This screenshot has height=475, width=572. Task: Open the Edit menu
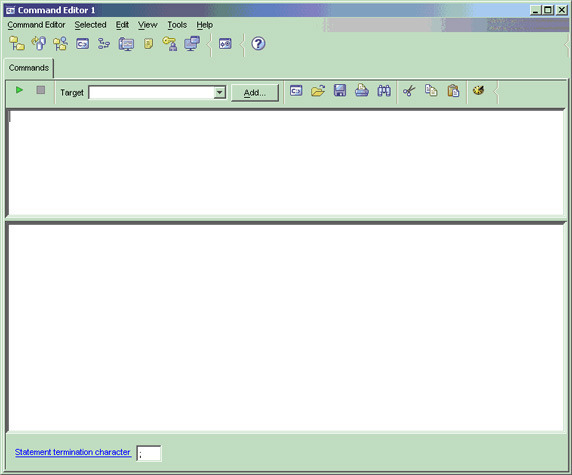pos(122,25)
